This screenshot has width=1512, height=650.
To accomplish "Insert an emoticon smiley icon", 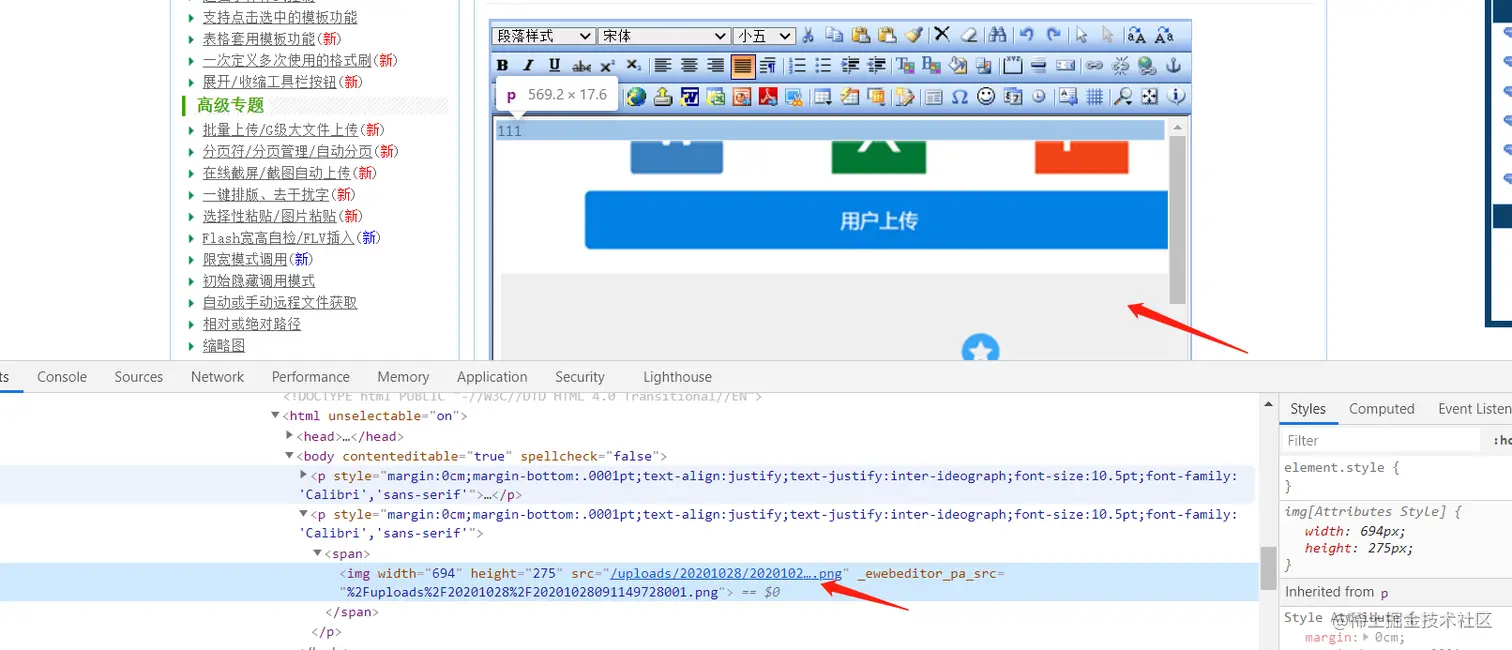I will pyautogui.click(x=986, y=96).
